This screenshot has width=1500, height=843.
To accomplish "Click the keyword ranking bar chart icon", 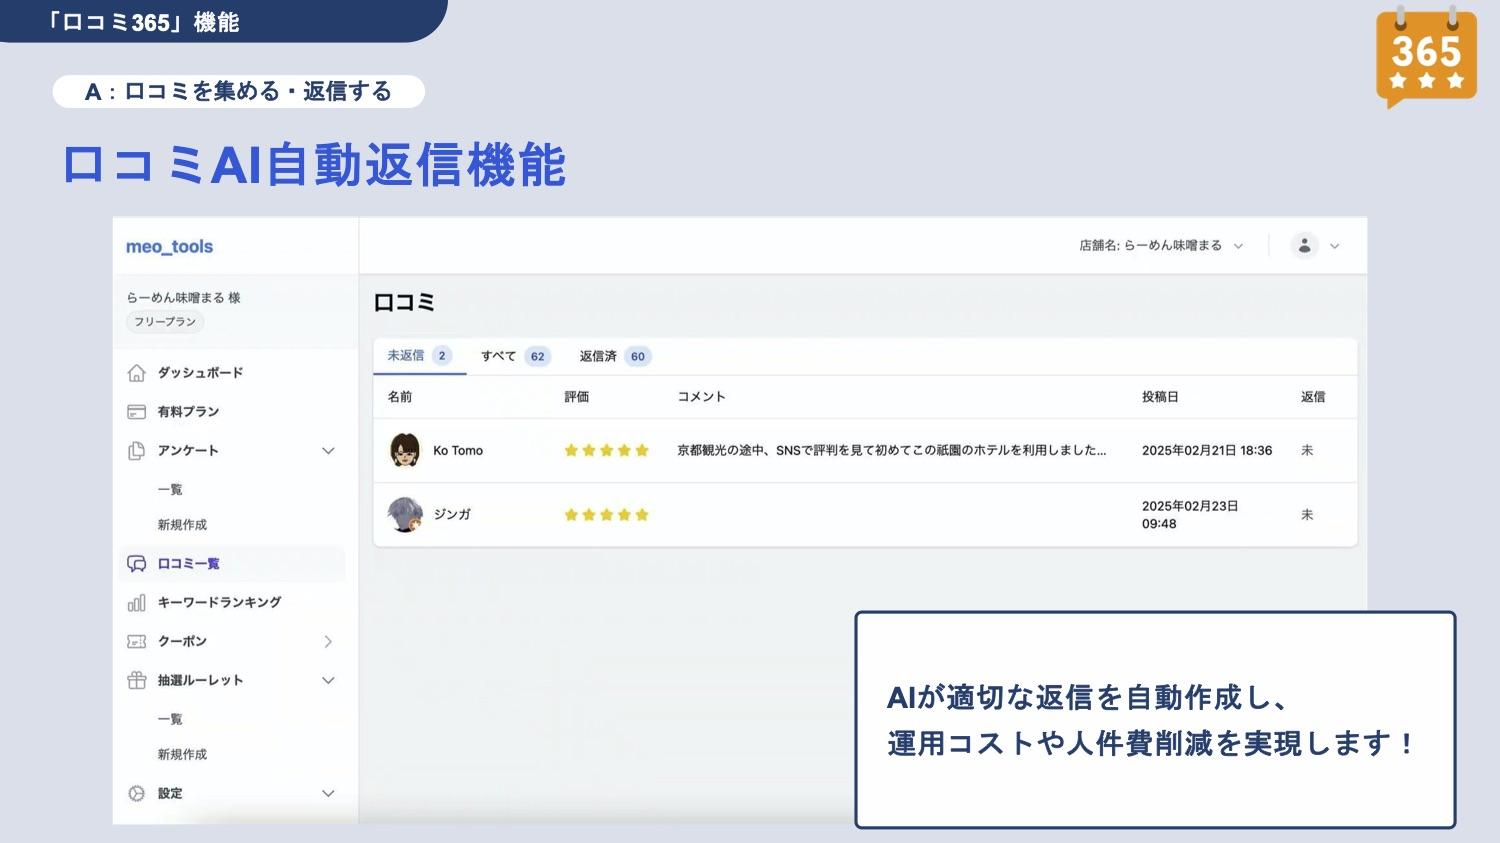I will [137, 603].
